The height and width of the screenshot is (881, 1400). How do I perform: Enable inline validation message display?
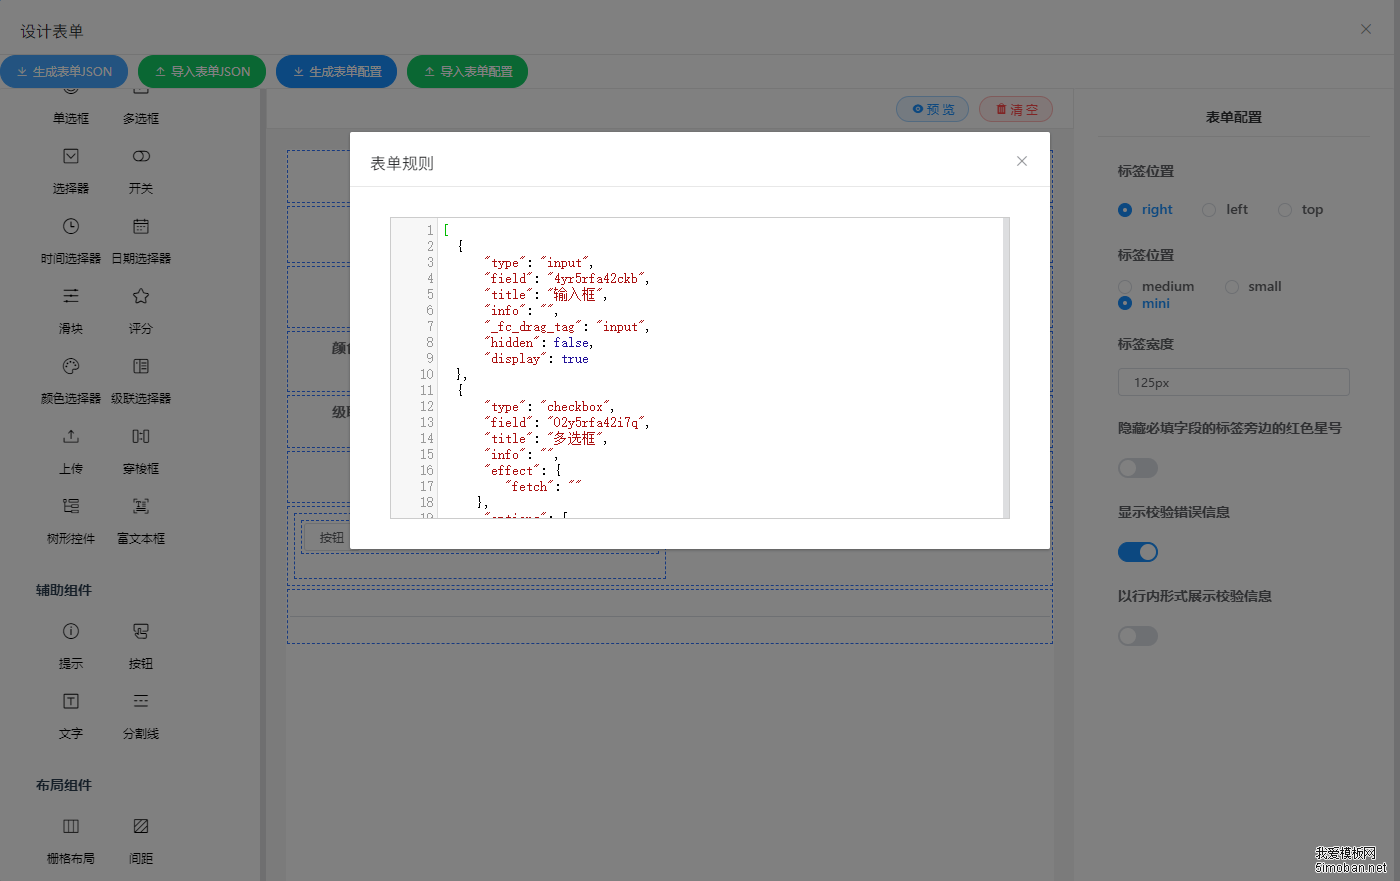coord(1137,635)
